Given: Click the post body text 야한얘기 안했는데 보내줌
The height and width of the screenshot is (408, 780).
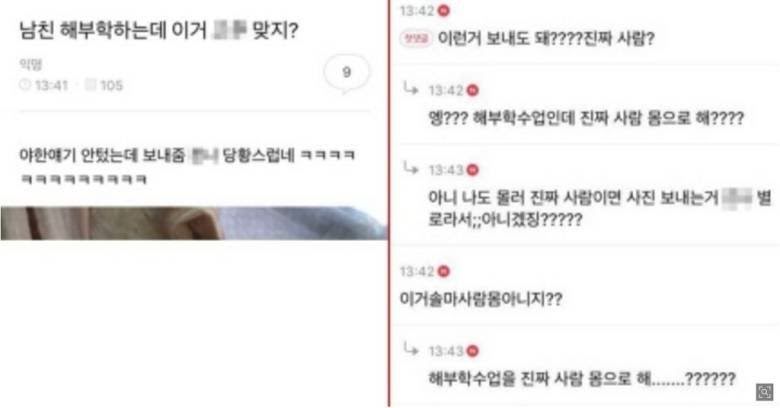Looking at the screenshot, I should tap(187, 167).
